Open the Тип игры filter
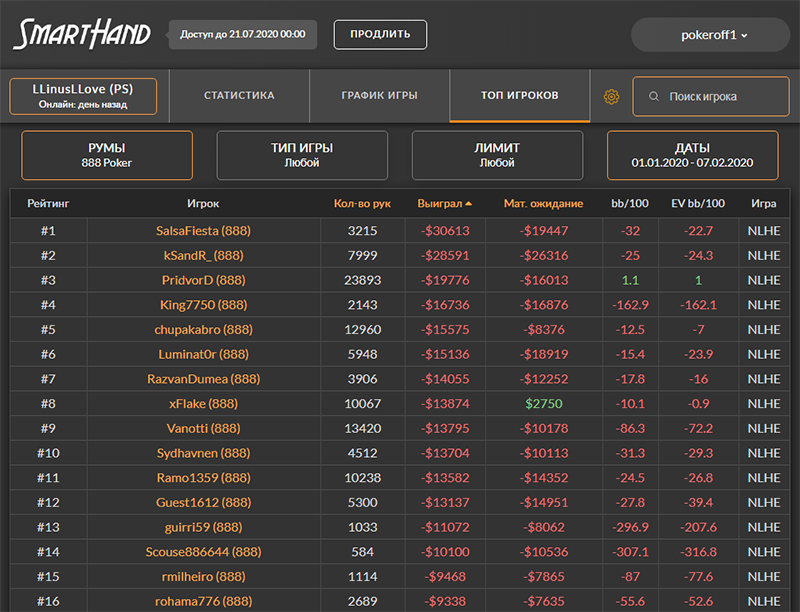The height and width of the screenshot is (612, 800). (302, 155)
